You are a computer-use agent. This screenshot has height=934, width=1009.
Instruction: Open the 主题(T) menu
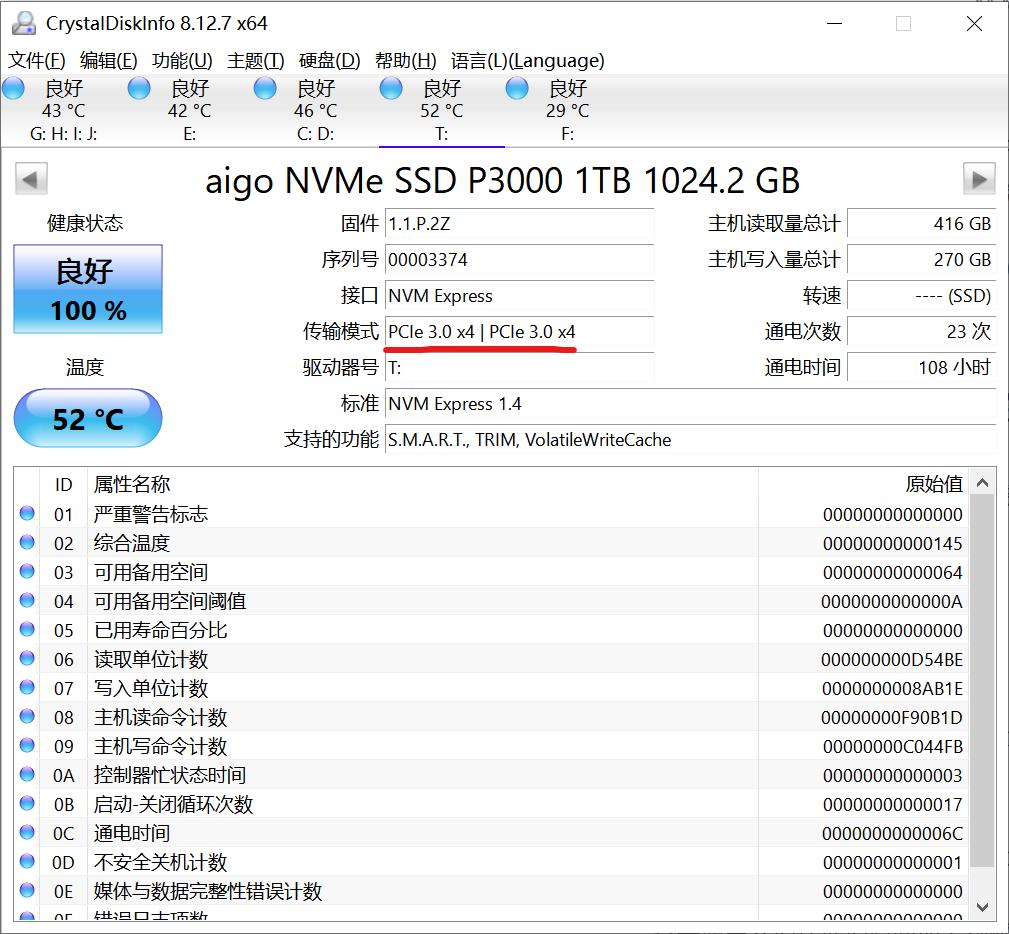(255, 61)
